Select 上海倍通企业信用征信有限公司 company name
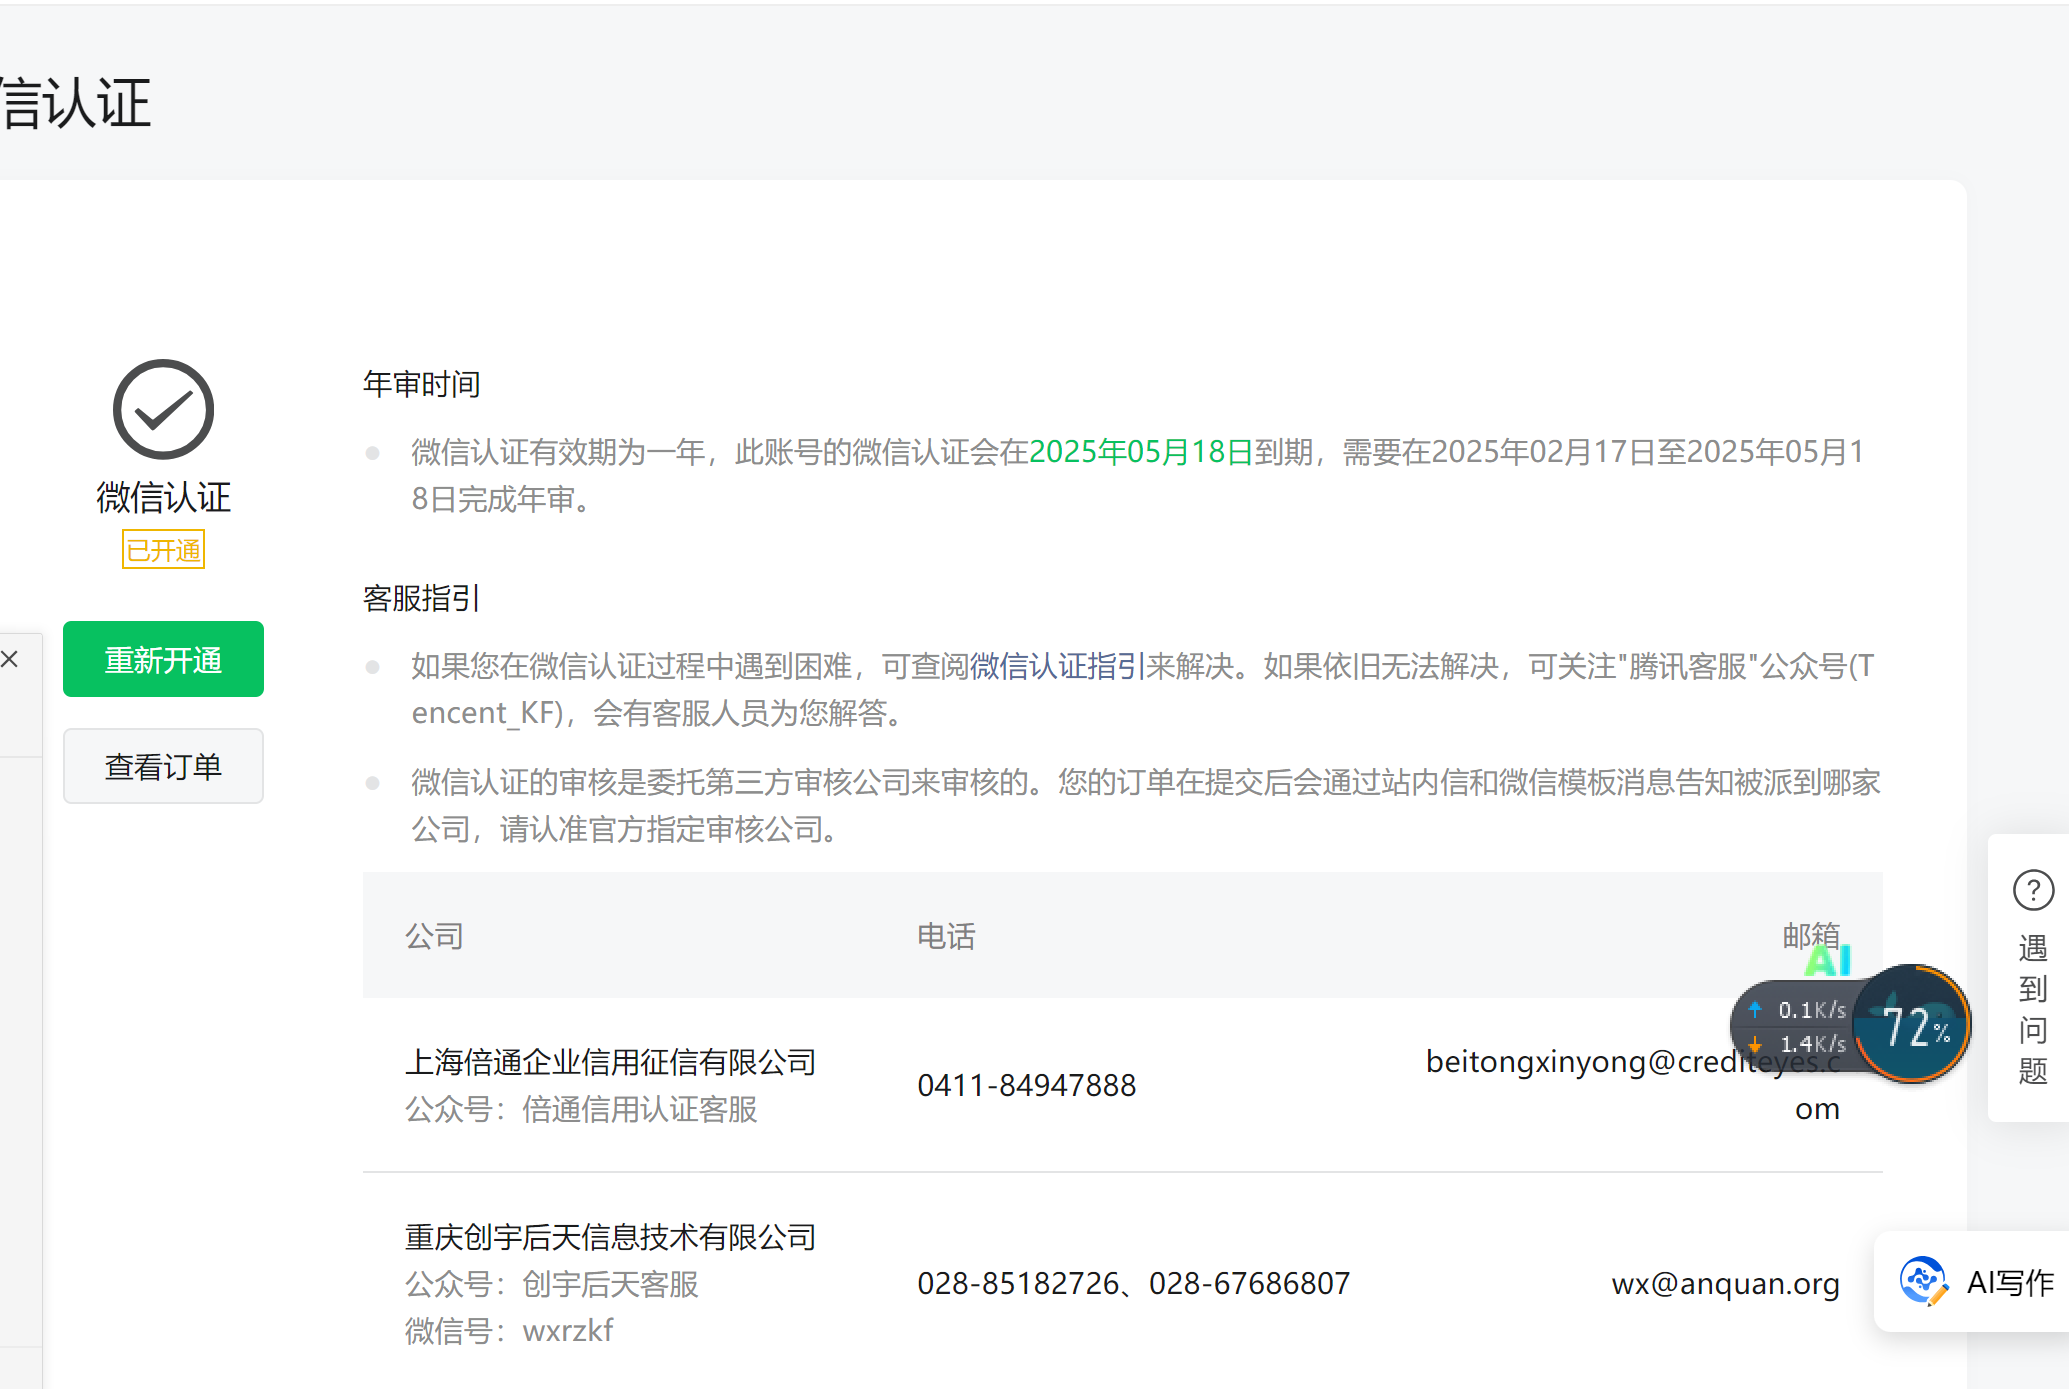This screenshot has height=1389, width=2069. point(610,1062)
